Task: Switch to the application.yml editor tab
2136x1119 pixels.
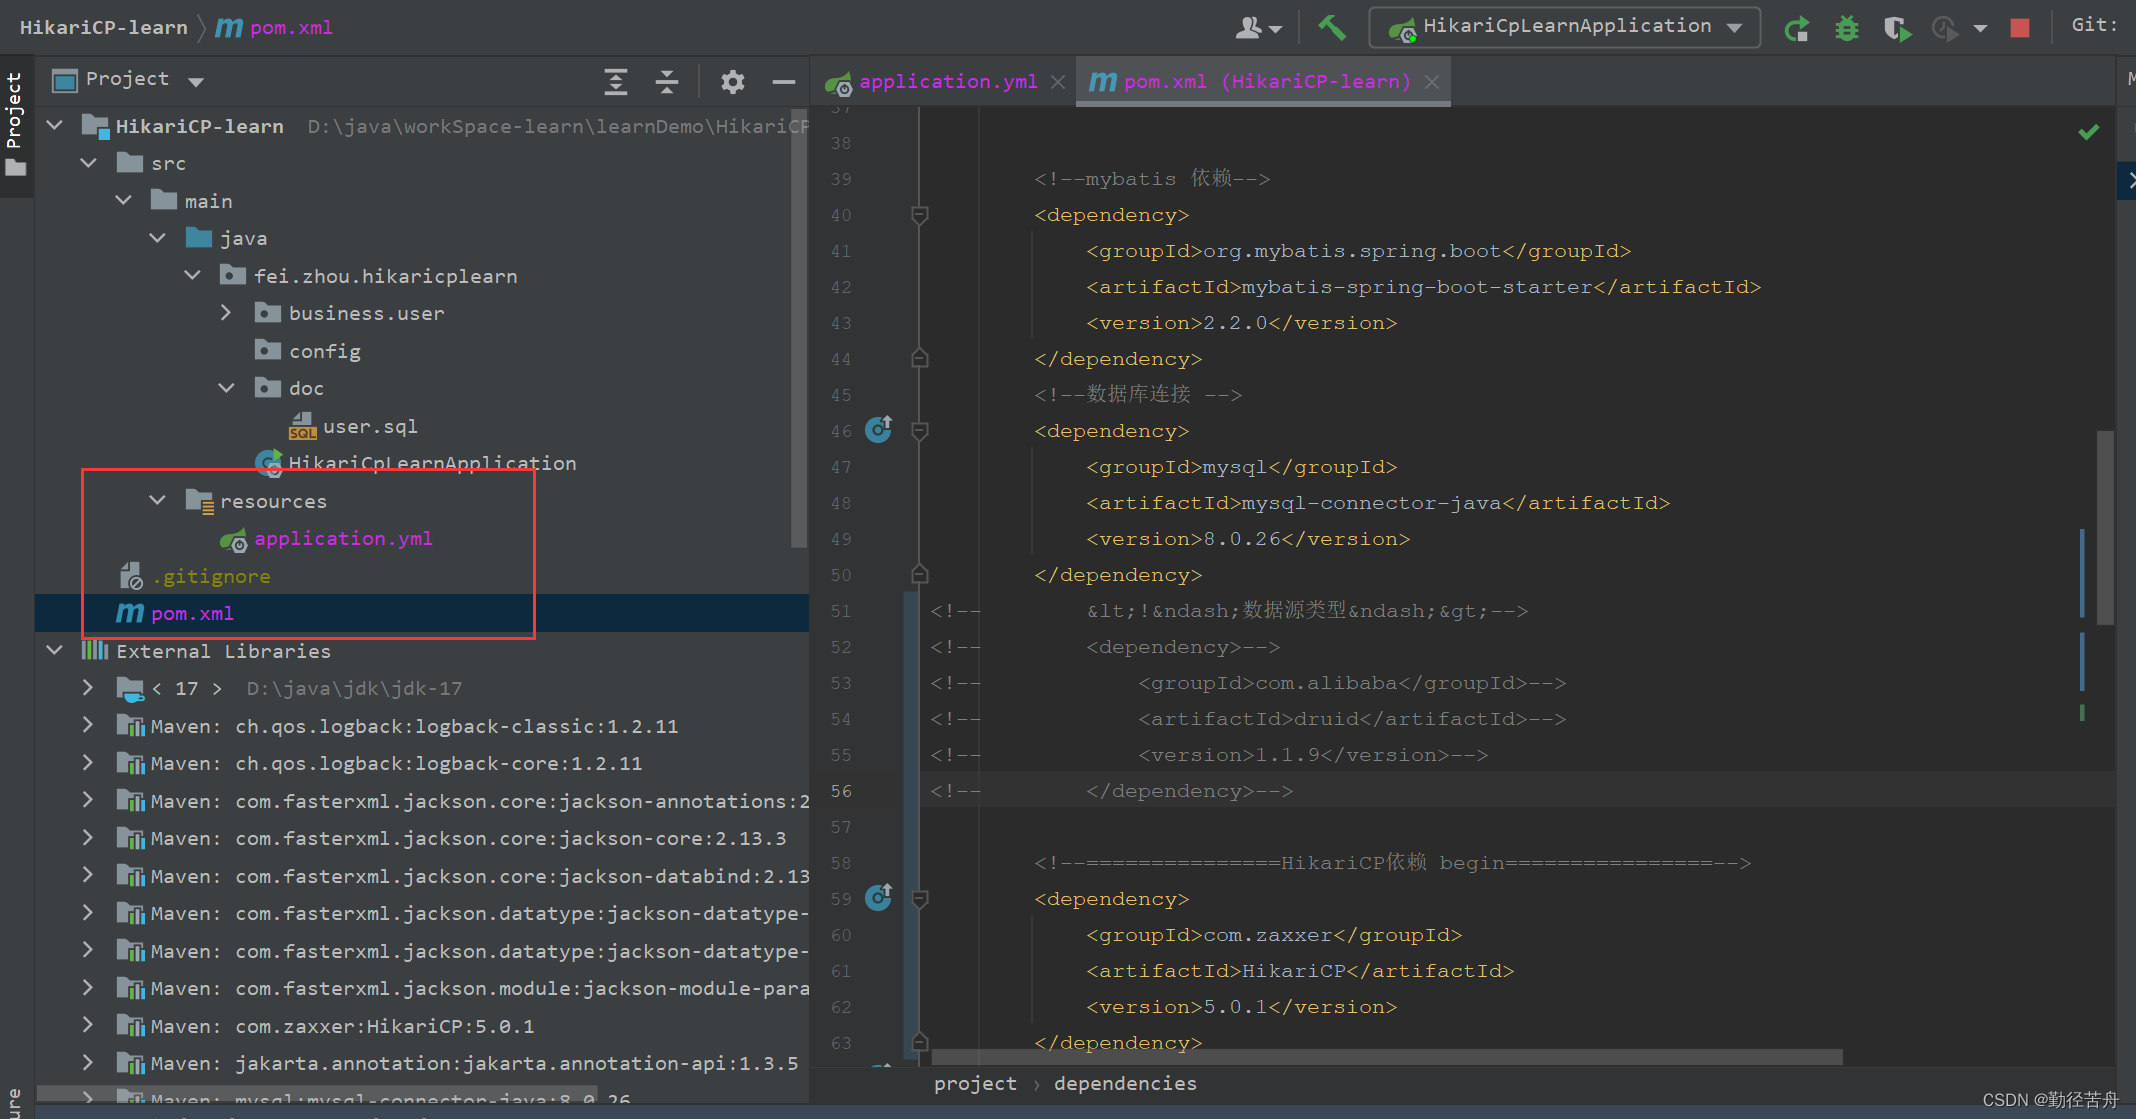Action: [946, 81]
